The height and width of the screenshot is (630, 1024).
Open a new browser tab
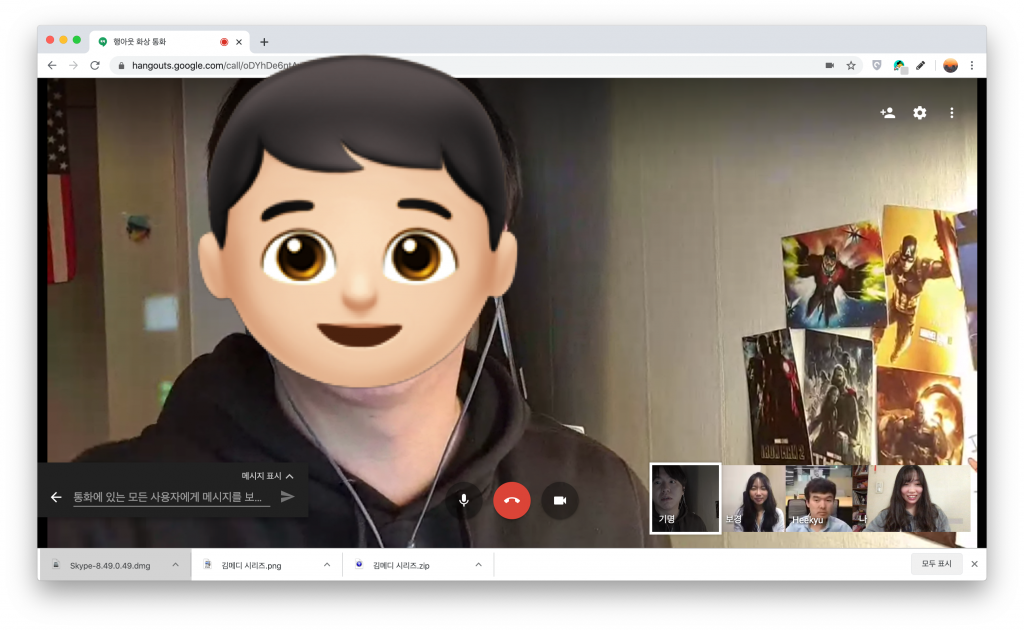(264, 42)
